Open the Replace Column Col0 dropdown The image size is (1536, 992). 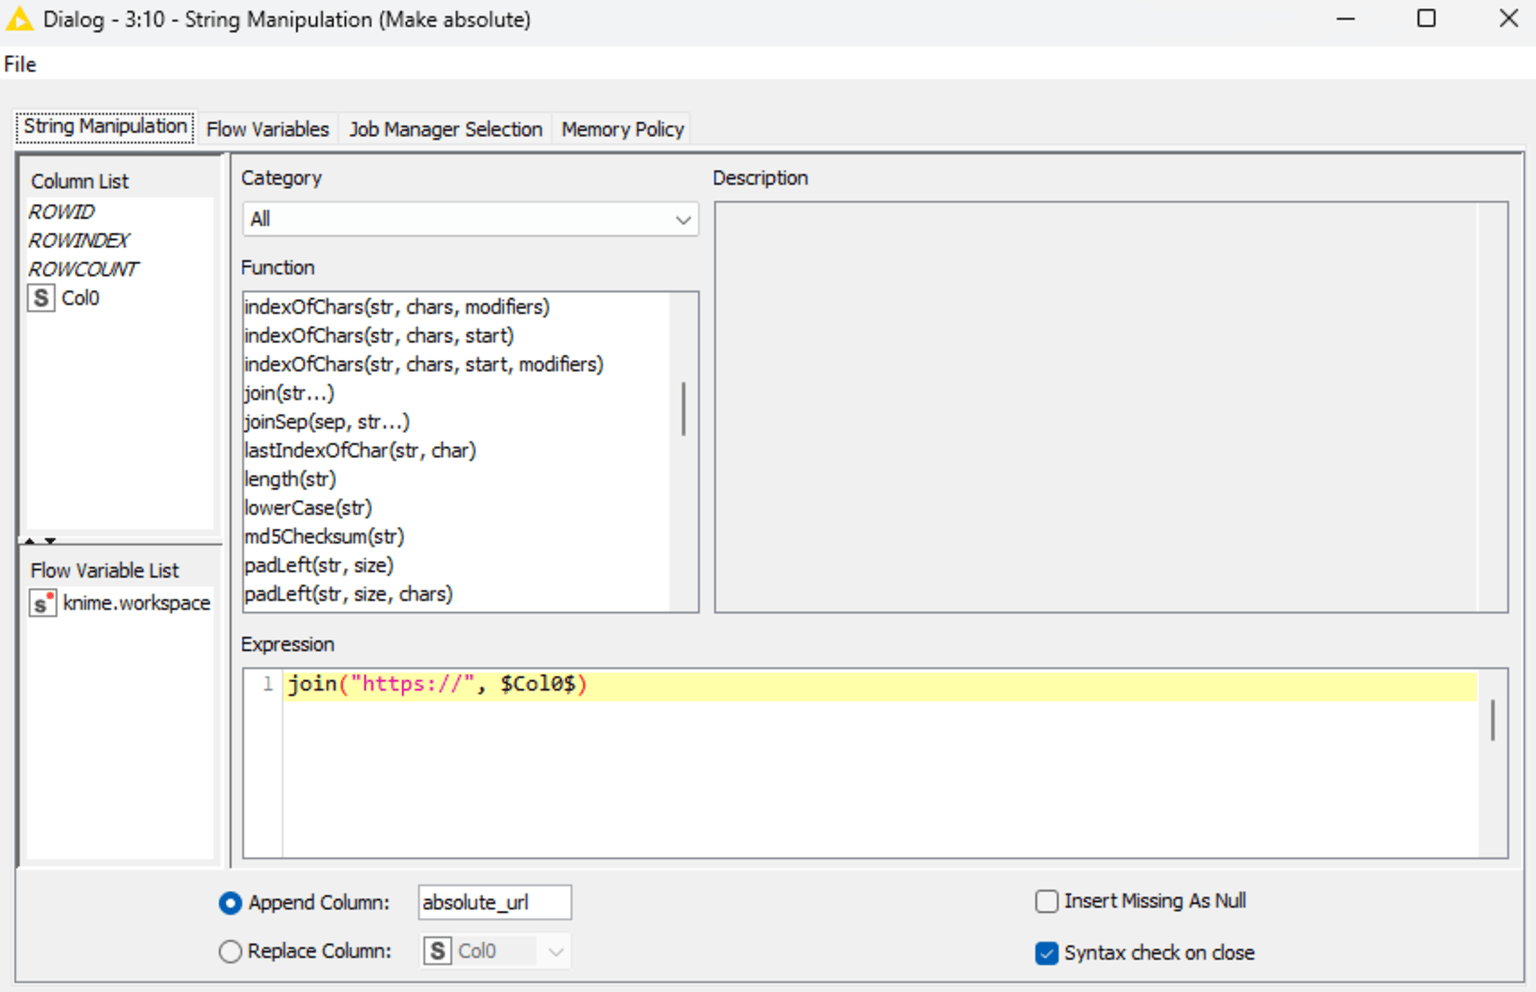(496, 951)
